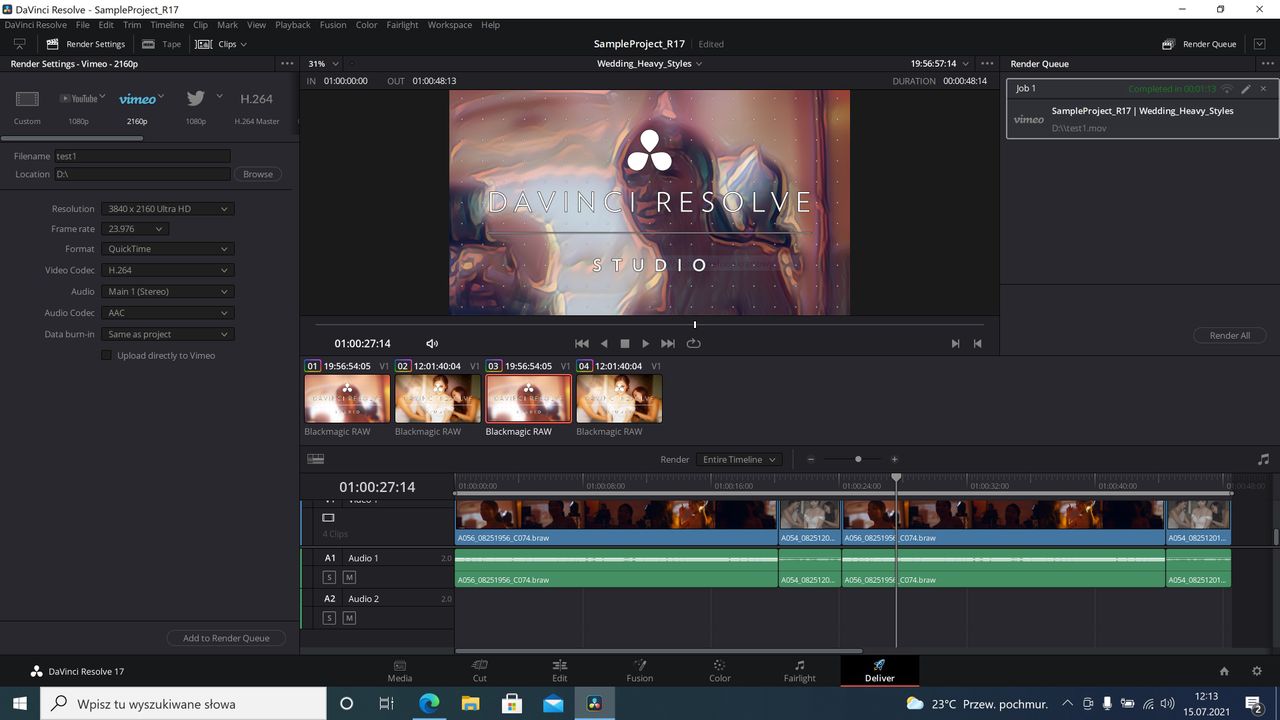Screen dimensions: 1280x720
Task: Mute the Audio 1 track
Action: click(x=349, y=577)
